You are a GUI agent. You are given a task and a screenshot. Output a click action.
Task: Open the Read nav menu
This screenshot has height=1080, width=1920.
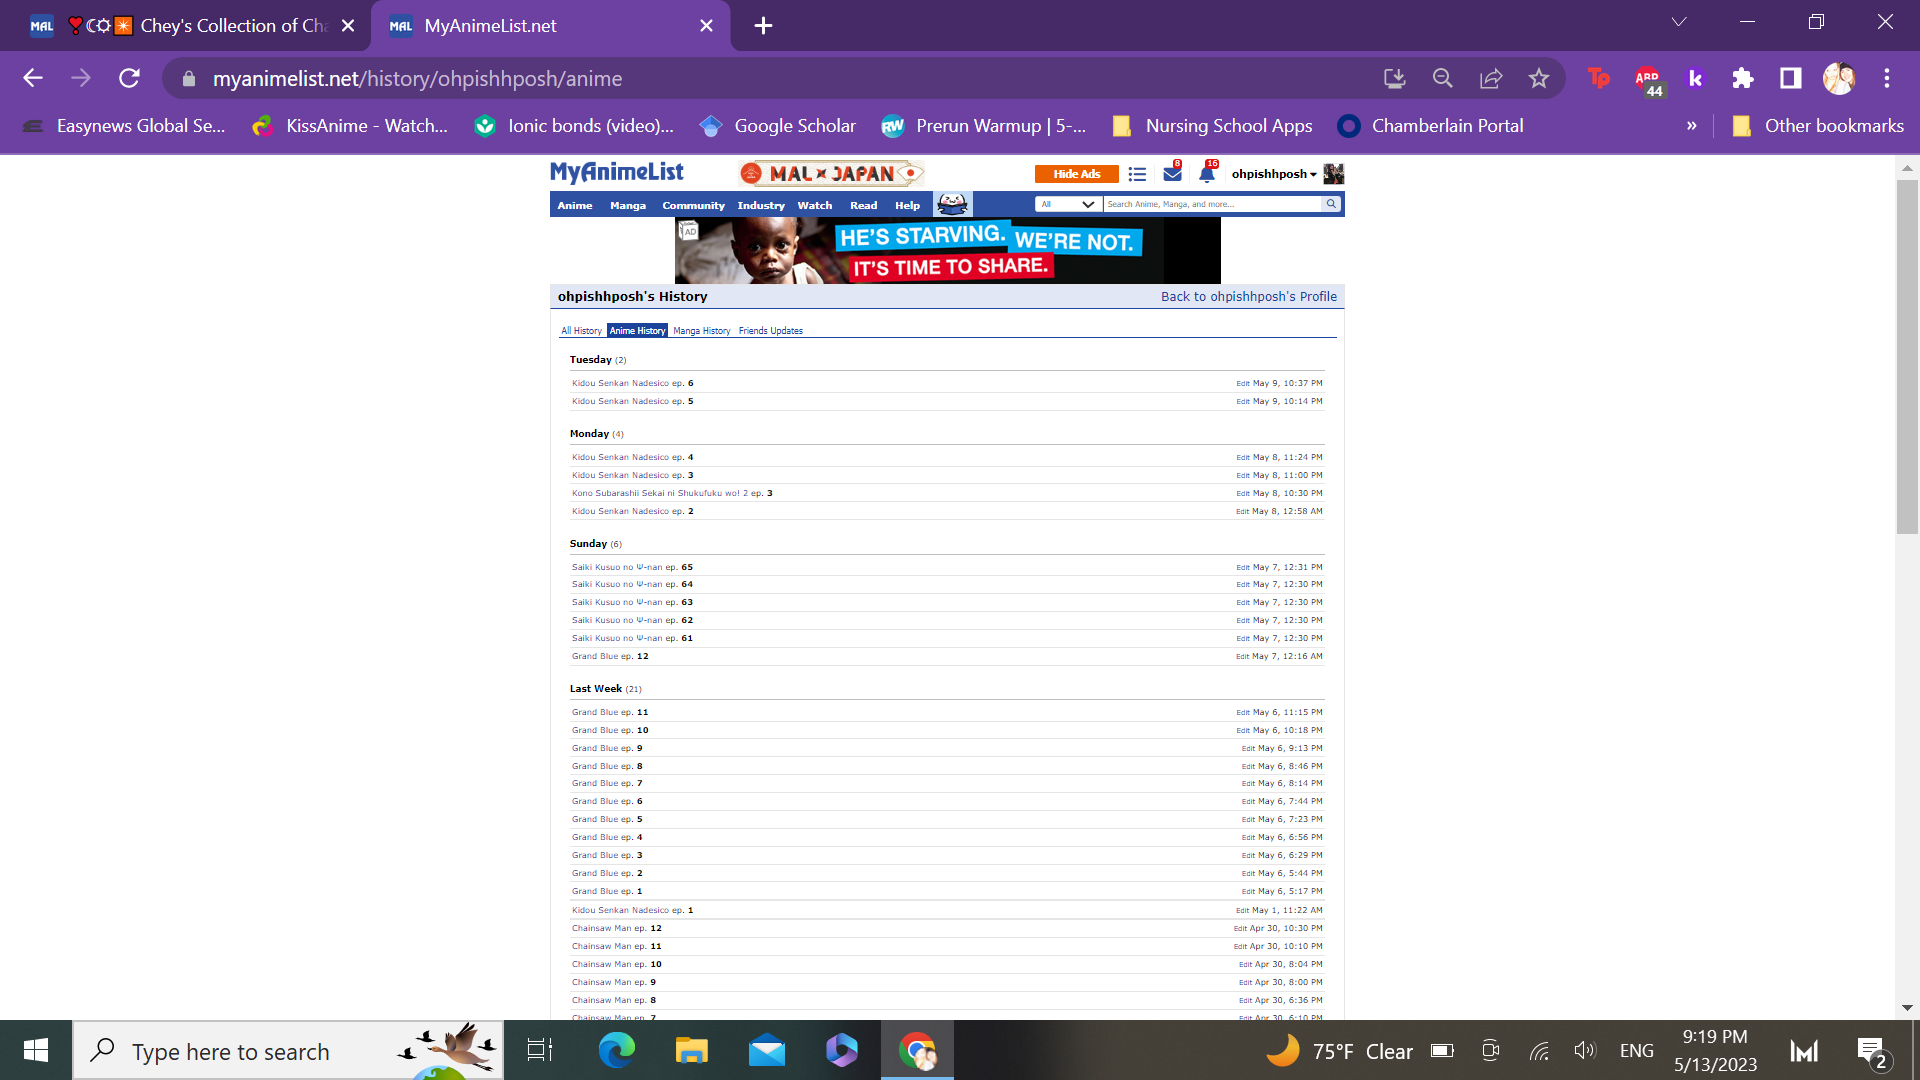[864, 205]
